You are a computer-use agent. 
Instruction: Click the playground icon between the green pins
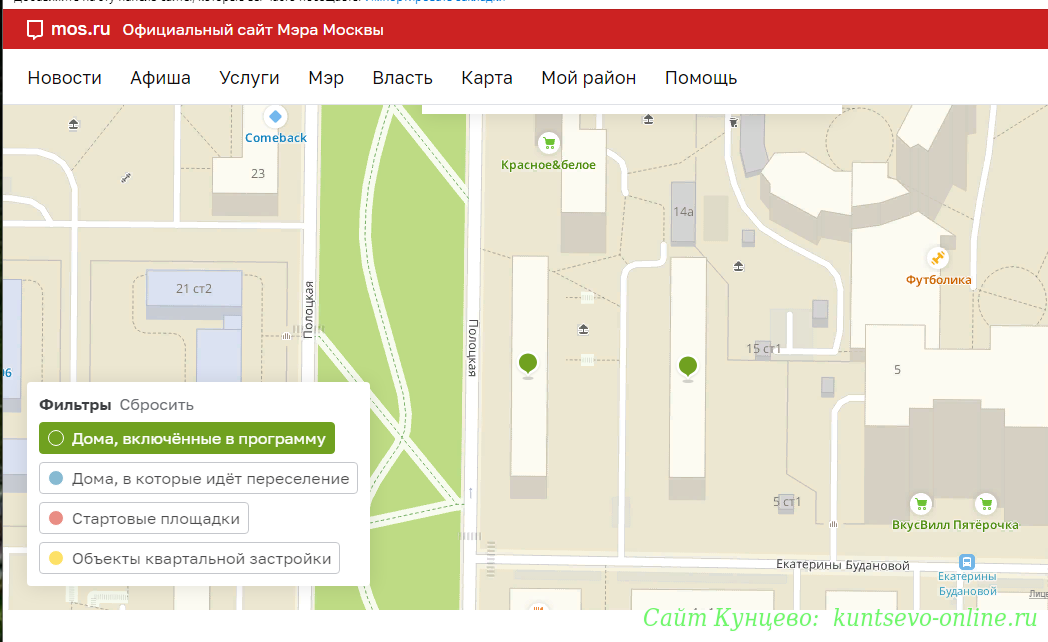pos(583,329)
